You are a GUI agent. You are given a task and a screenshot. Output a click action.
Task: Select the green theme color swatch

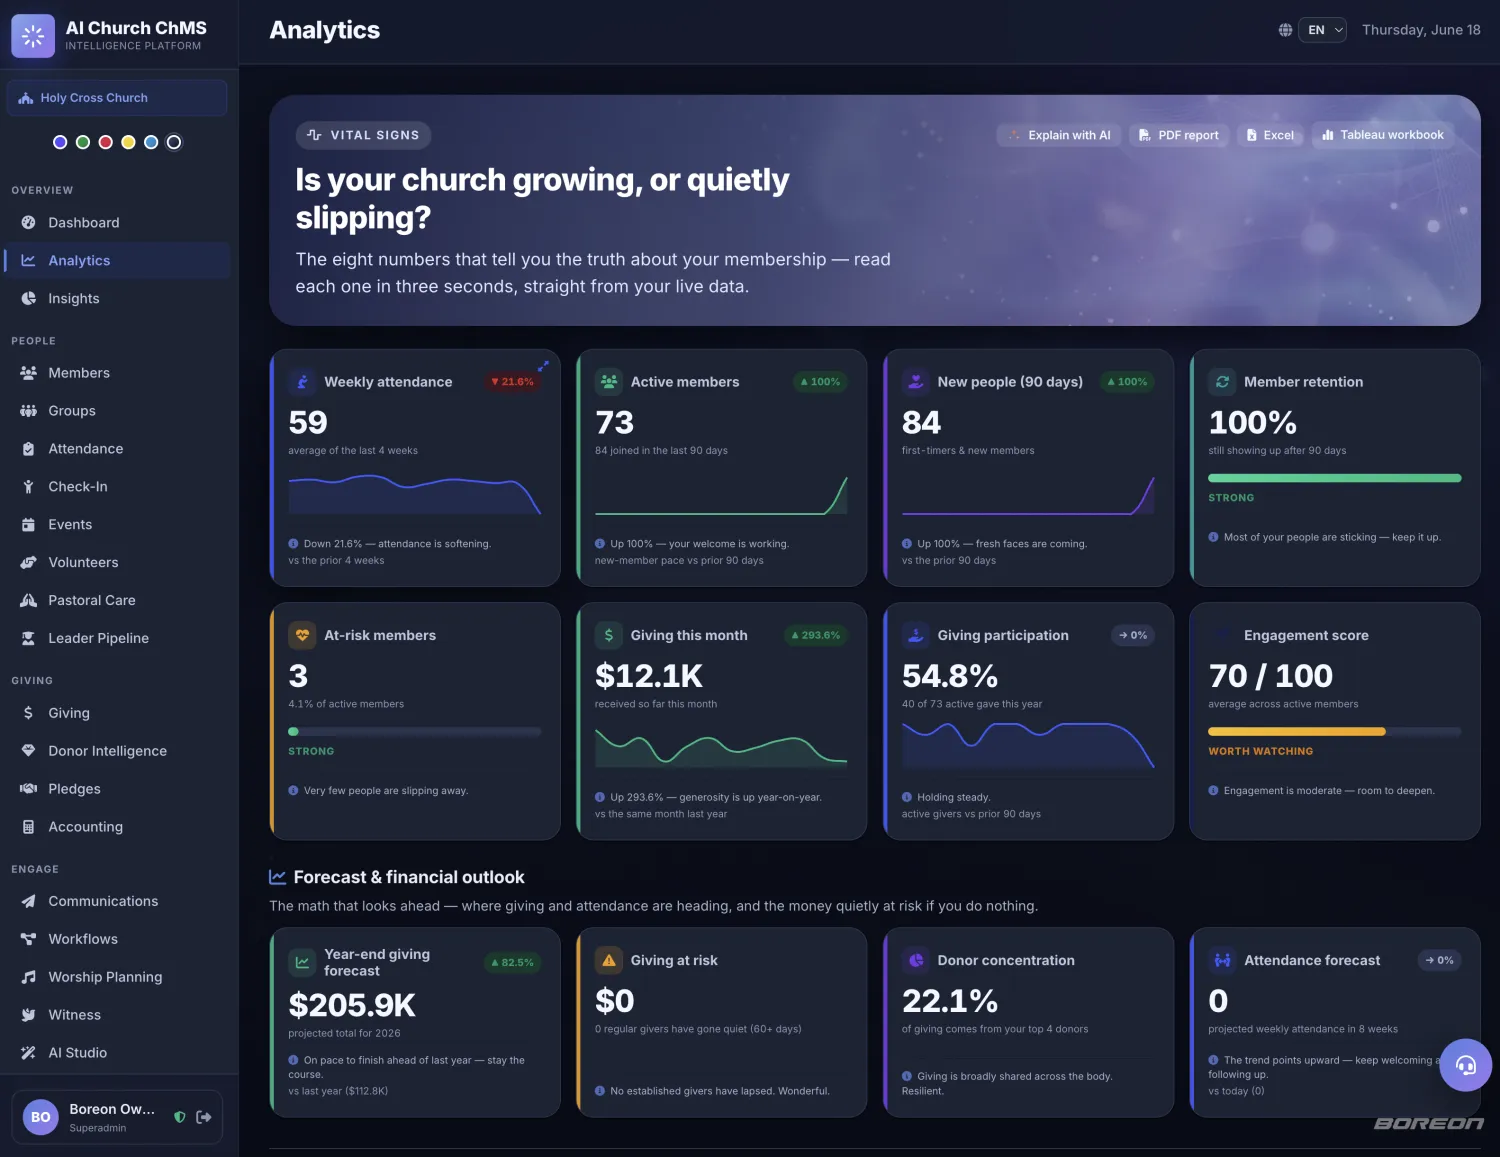(x=83, y=142)
